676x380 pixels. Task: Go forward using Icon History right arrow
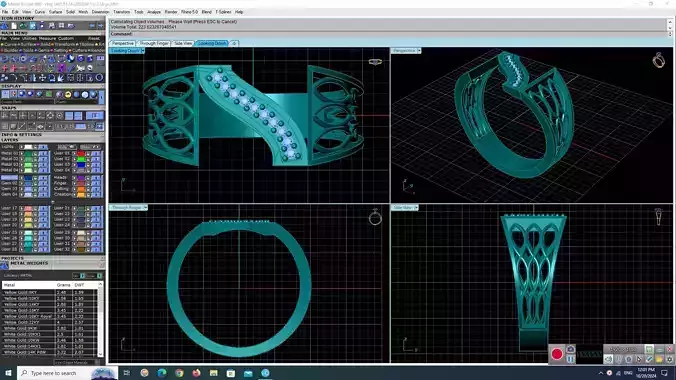[101, 26]
